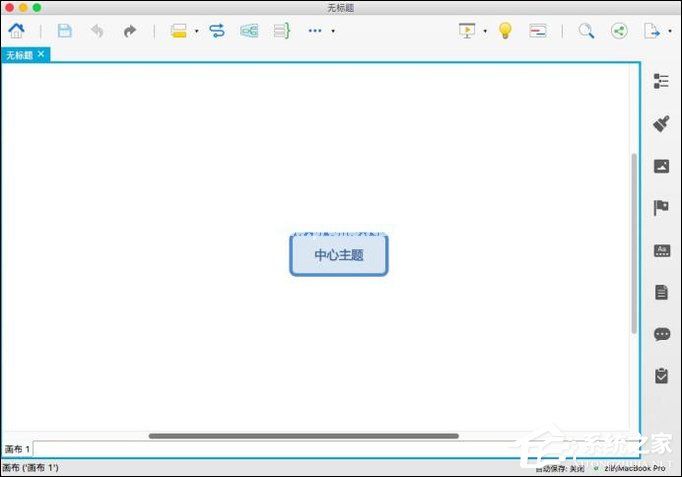Viewport: 682px width, 477px height.
Task: Open the Gantt chart view
Action: click(x=538, y=31)
